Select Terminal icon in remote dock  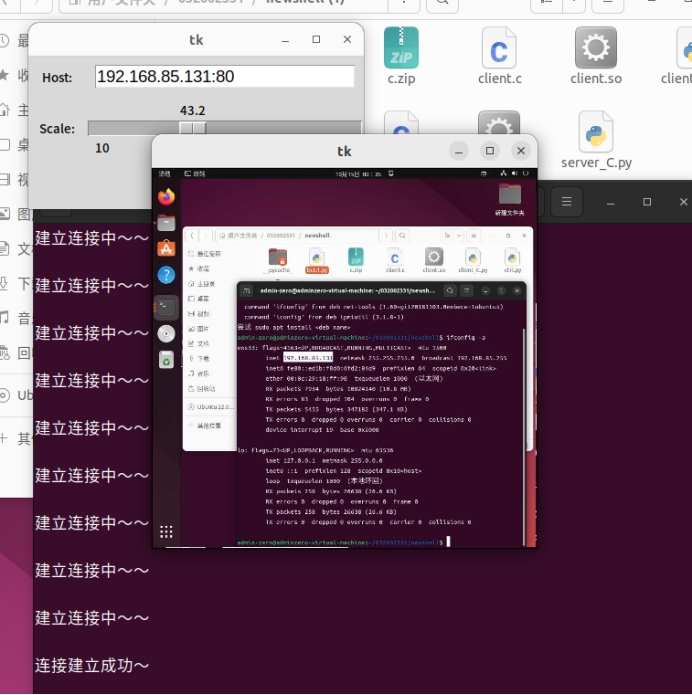[x=166, y=306]
